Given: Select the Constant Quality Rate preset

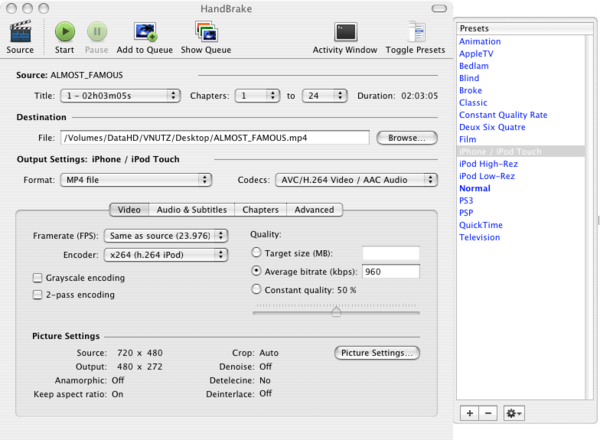Looking at the screenshot, I should pos(520,115).
